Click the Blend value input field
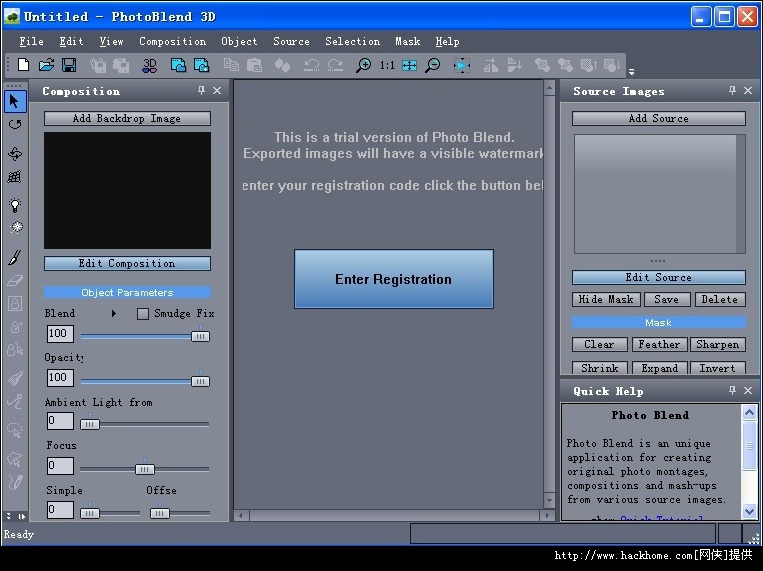This screenshot has height=571, width=763. coord(60,333)
